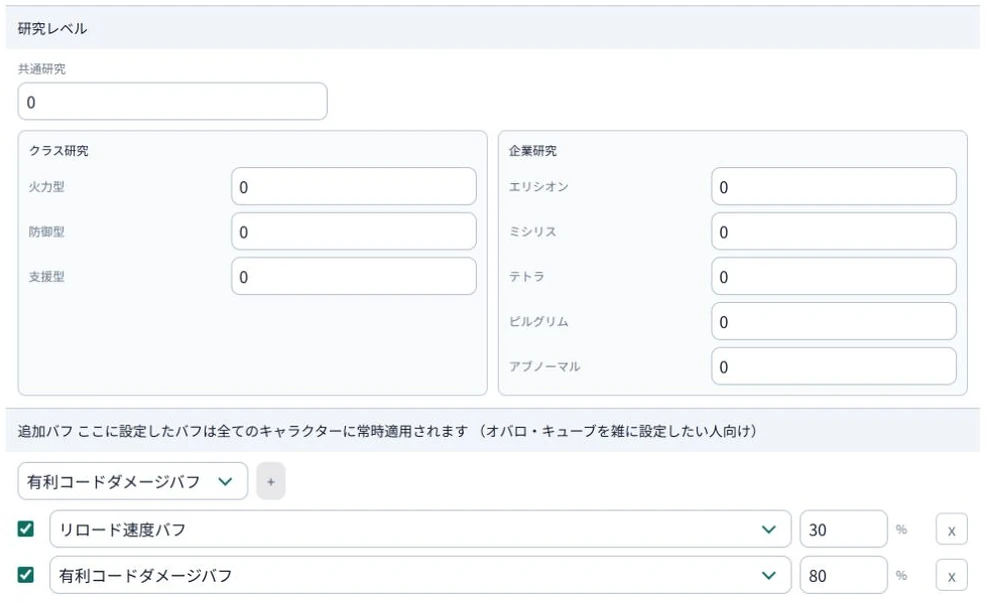Click the 30 percent value field
Viewport: 986px width, 612px height.
[843, 529]
